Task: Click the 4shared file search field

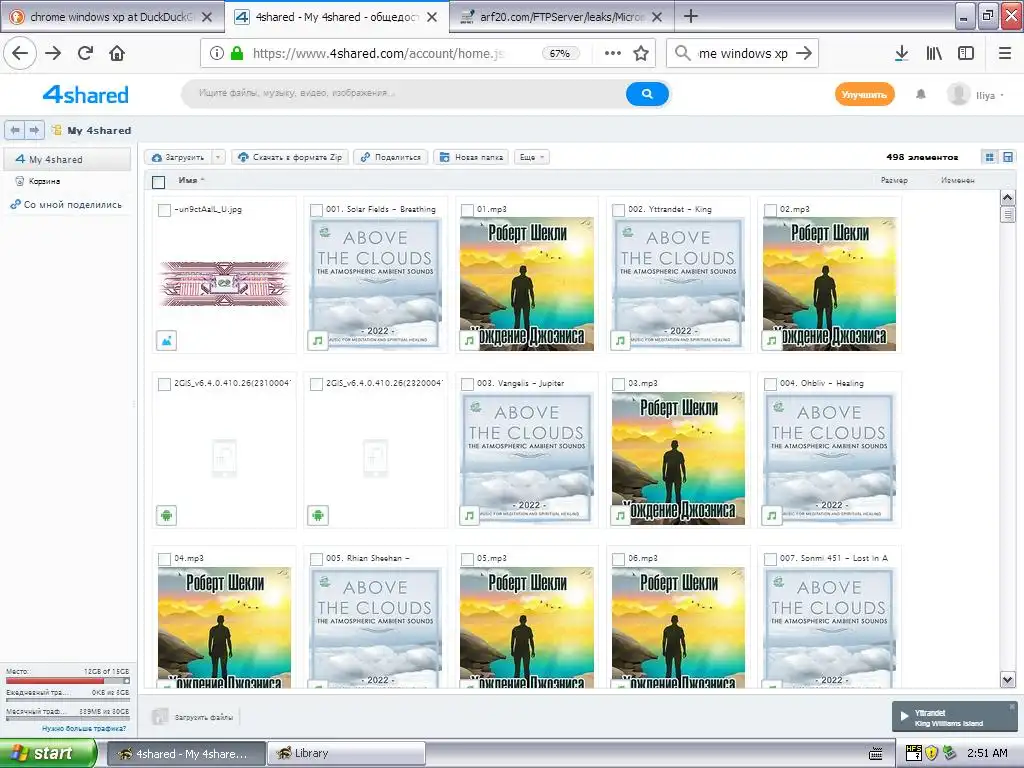Action: [404, 93]
